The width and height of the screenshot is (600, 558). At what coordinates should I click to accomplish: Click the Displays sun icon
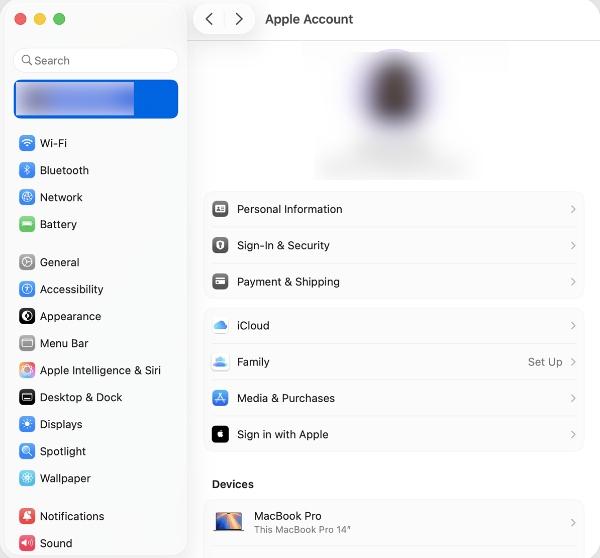[27, 424]
